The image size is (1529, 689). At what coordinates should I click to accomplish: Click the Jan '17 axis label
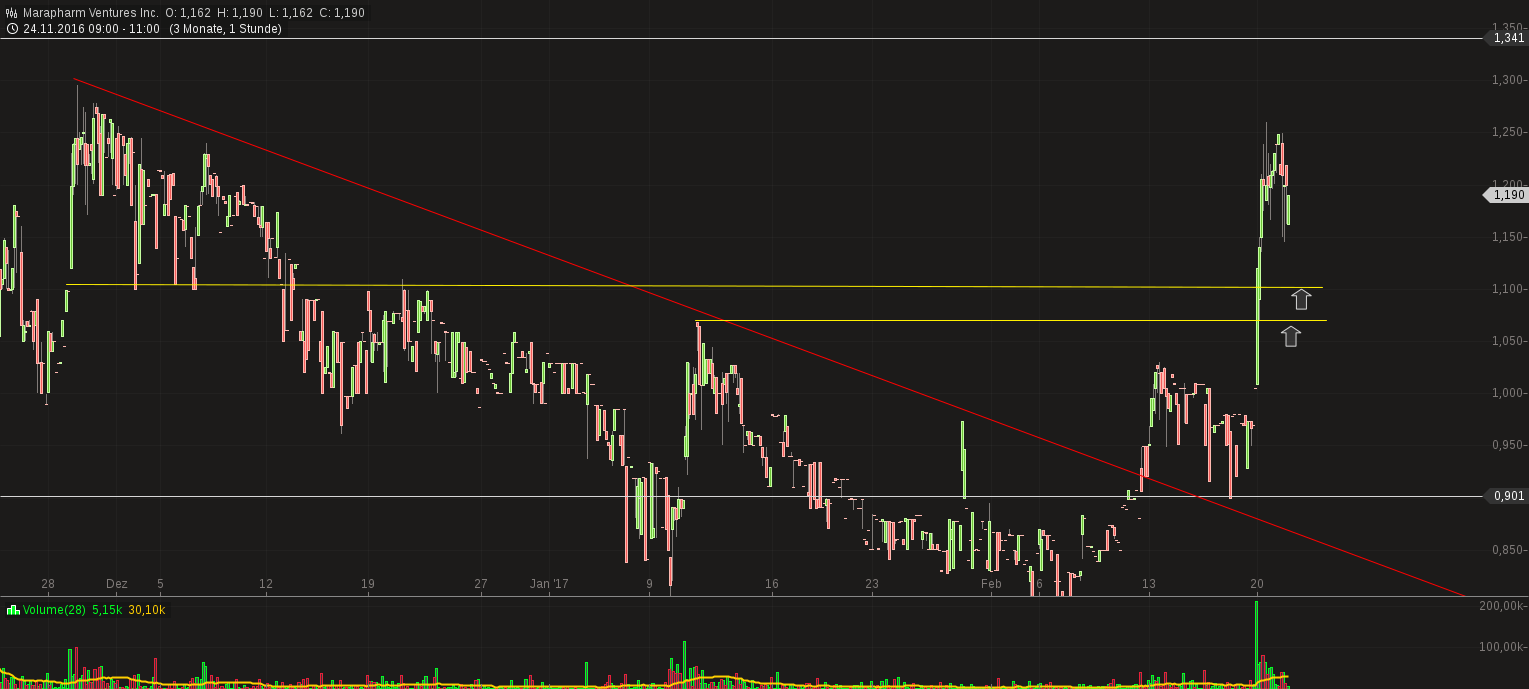coord(548,584)
